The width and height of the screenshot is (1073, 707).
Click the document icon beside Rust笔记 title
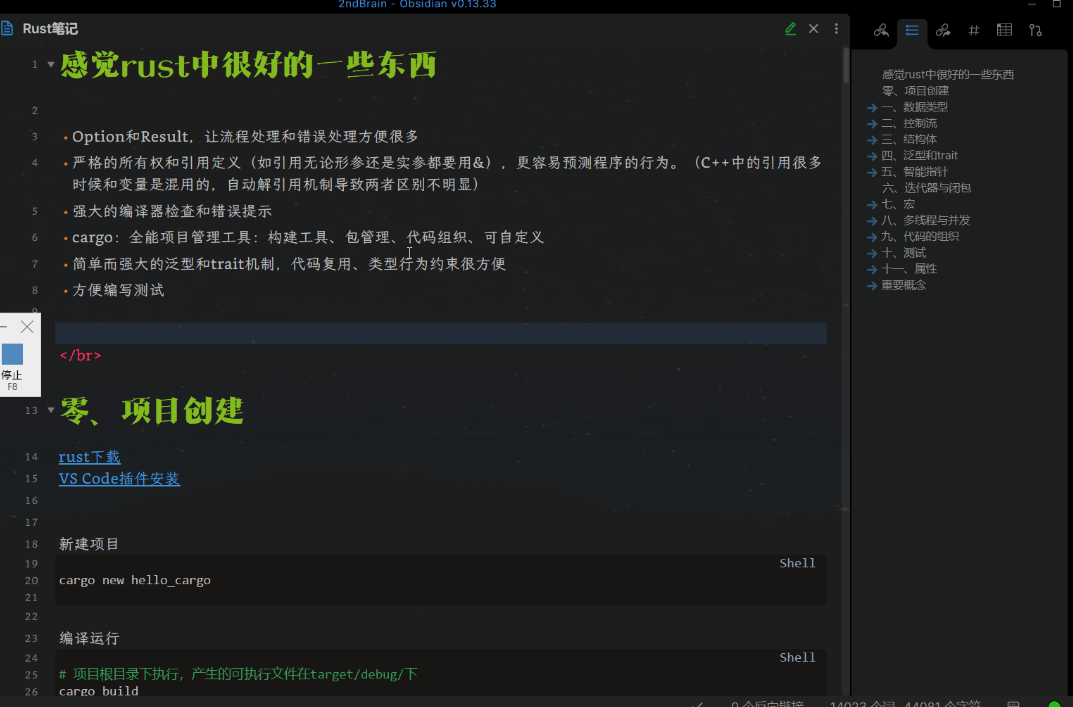coord(7,29)
